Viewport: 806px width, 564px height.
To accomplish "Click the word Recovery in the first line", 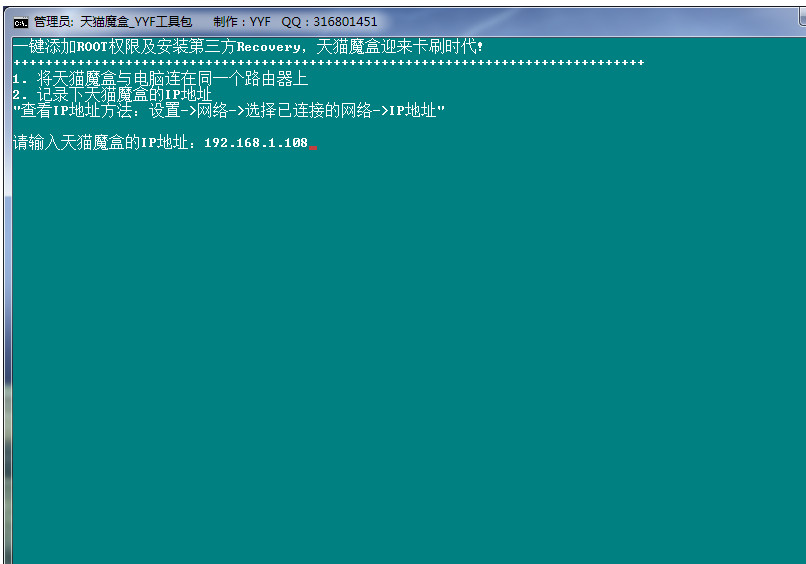I will 268,47.
